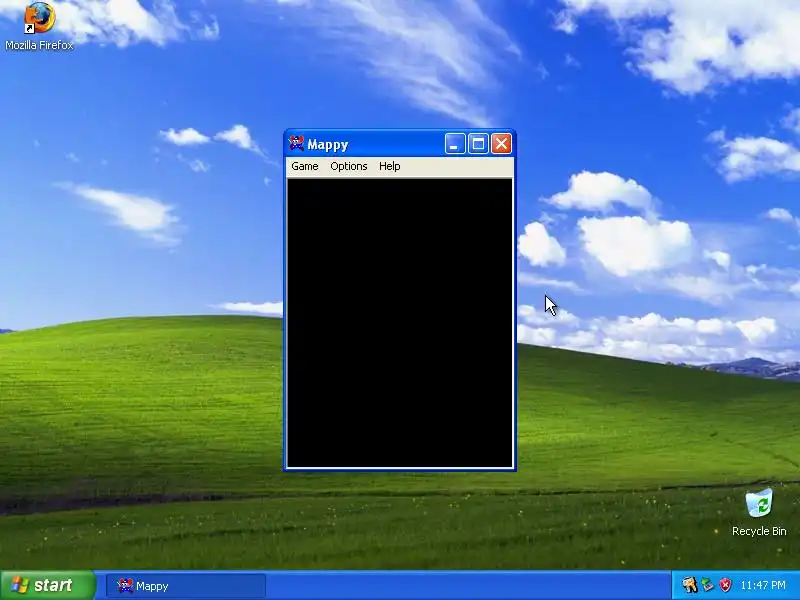Open the Windows Start menu

point(48,585)
